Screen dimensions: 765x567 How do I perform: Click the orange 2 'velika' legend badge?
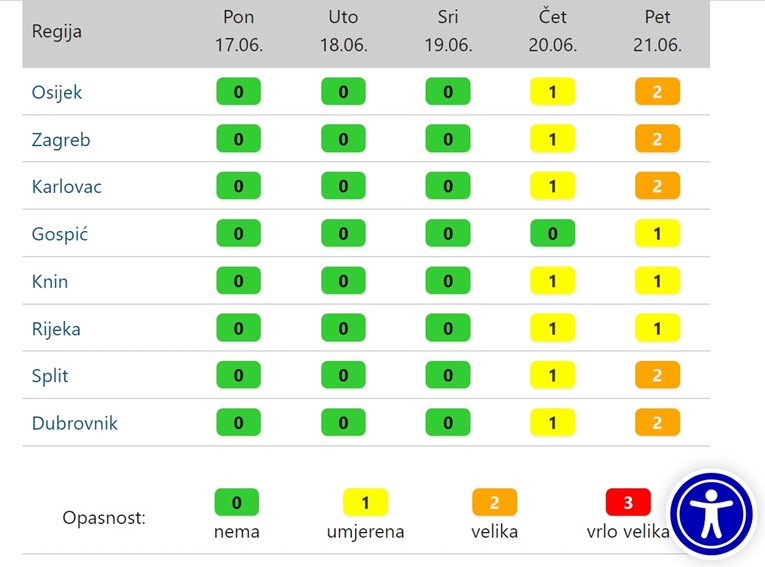point(495,502)
